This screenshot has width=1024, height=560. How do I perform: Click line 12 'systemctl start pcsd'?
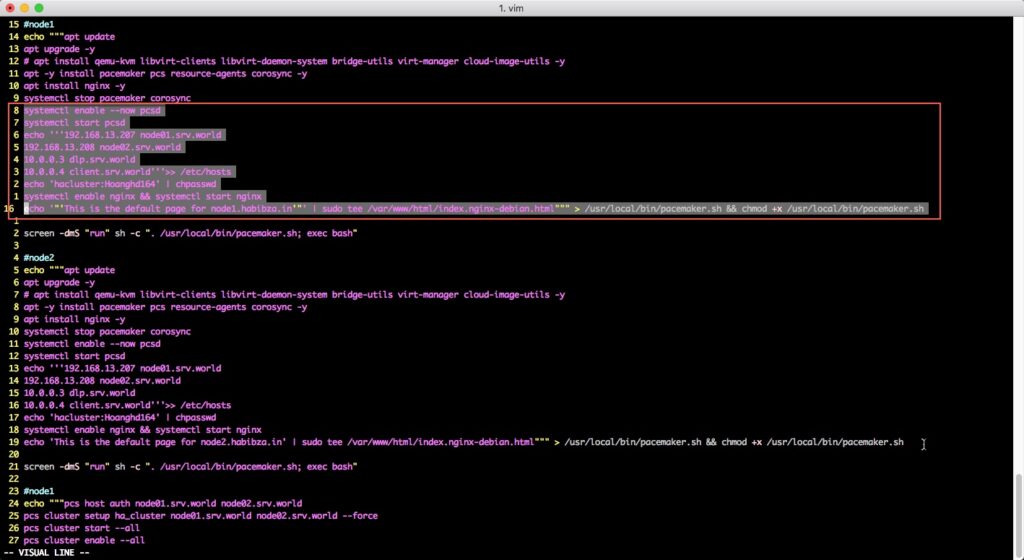point(74,356)
